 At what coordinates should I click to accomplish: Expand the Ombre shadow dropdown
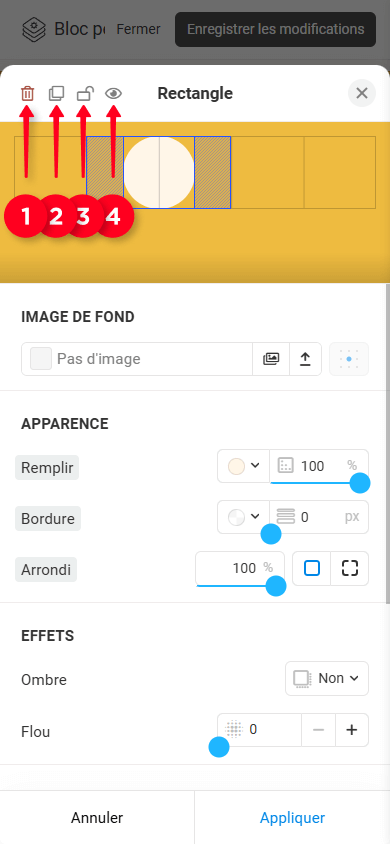(327, 678)
